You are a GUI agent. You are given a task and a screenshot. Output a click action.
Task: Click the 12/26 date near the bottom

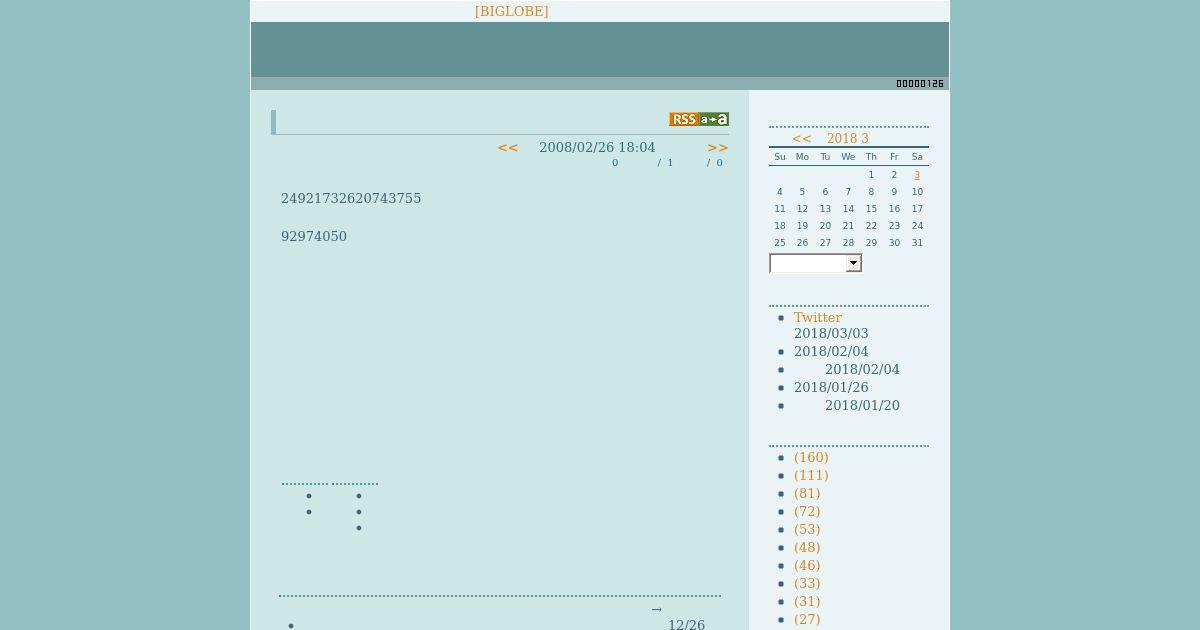(687, 625)
